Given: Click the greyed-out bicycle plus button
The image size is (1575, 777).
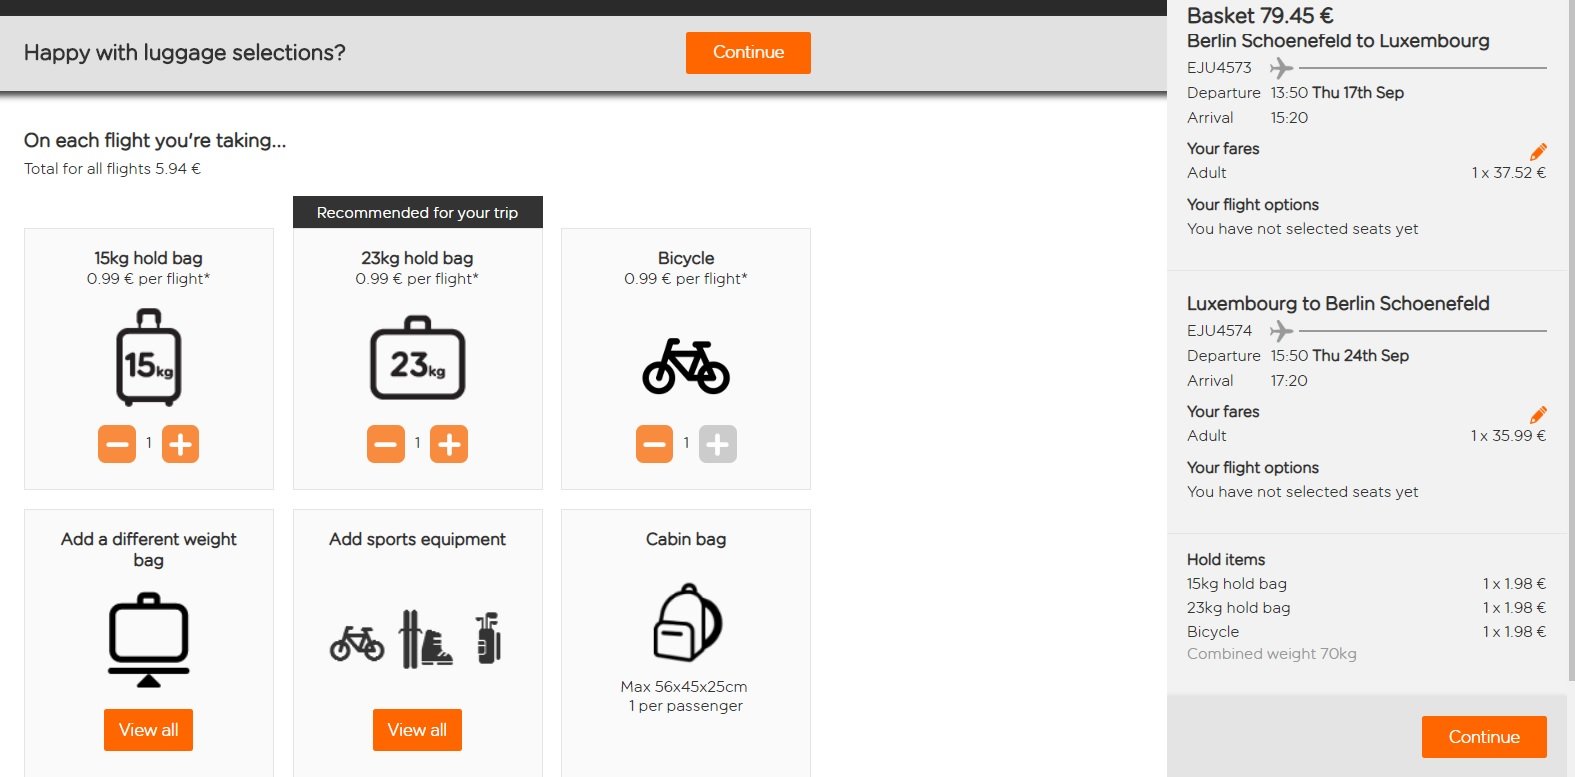Looking at the screenshot, I should pyautogui.click(x=718, y=444).
